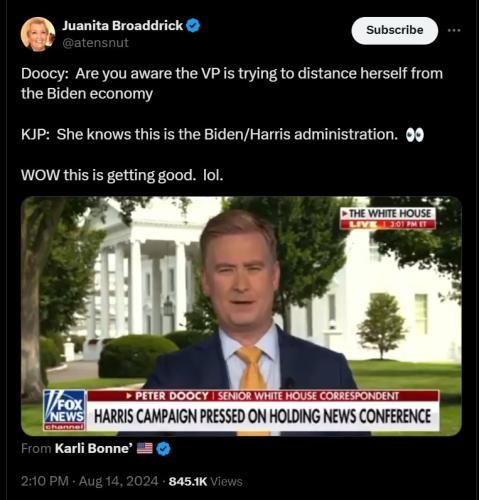Click the blue verified badge beside Juanita Broaddrick
Image resolution: width=479 pixels, height=500 pixels.
(x=193, y=26)
